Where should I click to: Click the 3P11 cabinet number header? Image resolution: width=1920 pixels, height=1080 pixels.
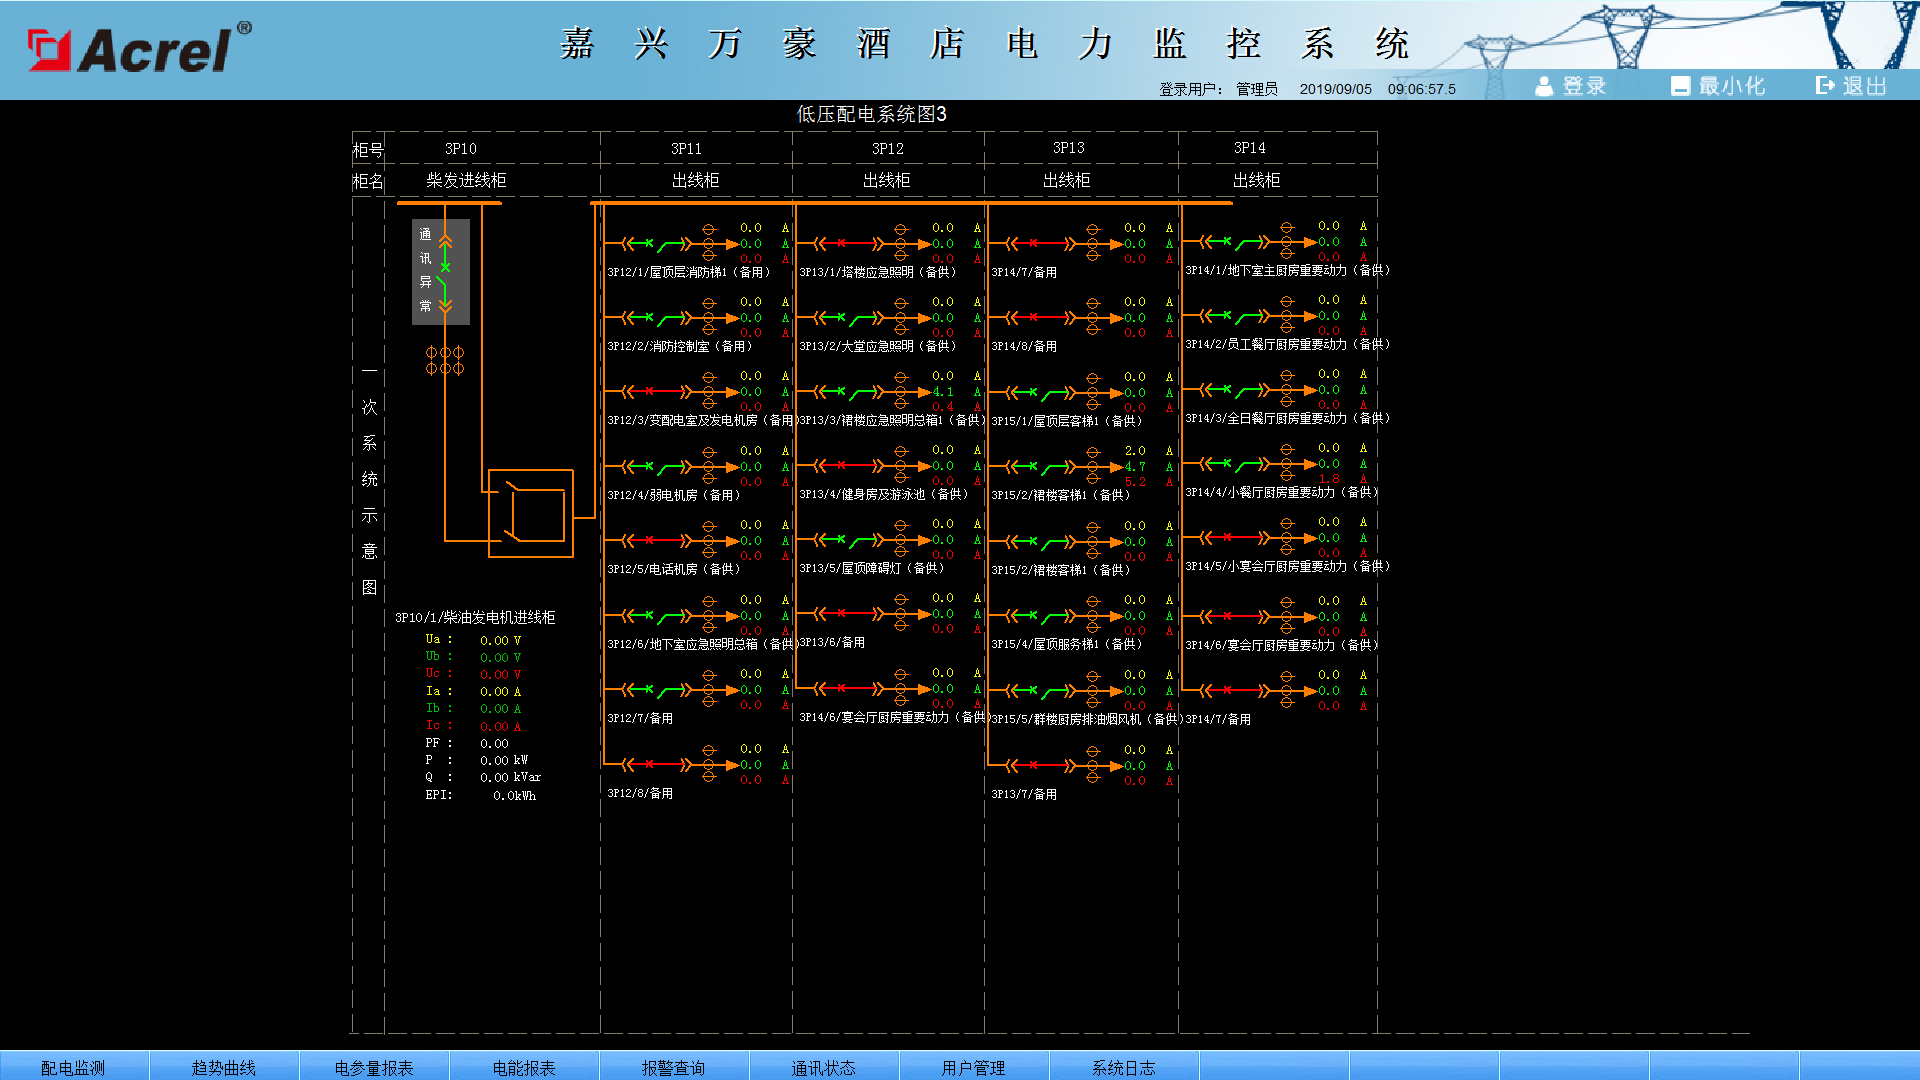[x=686, y=148]
